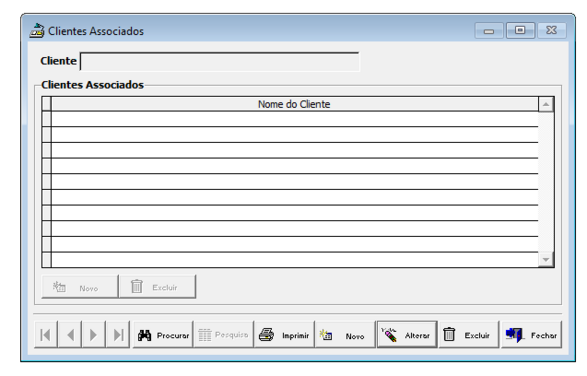Create a record with bottom toolbar Novo
Image resolution: width=587 pixels, height=376 pixels.
(x=345, y=334)
